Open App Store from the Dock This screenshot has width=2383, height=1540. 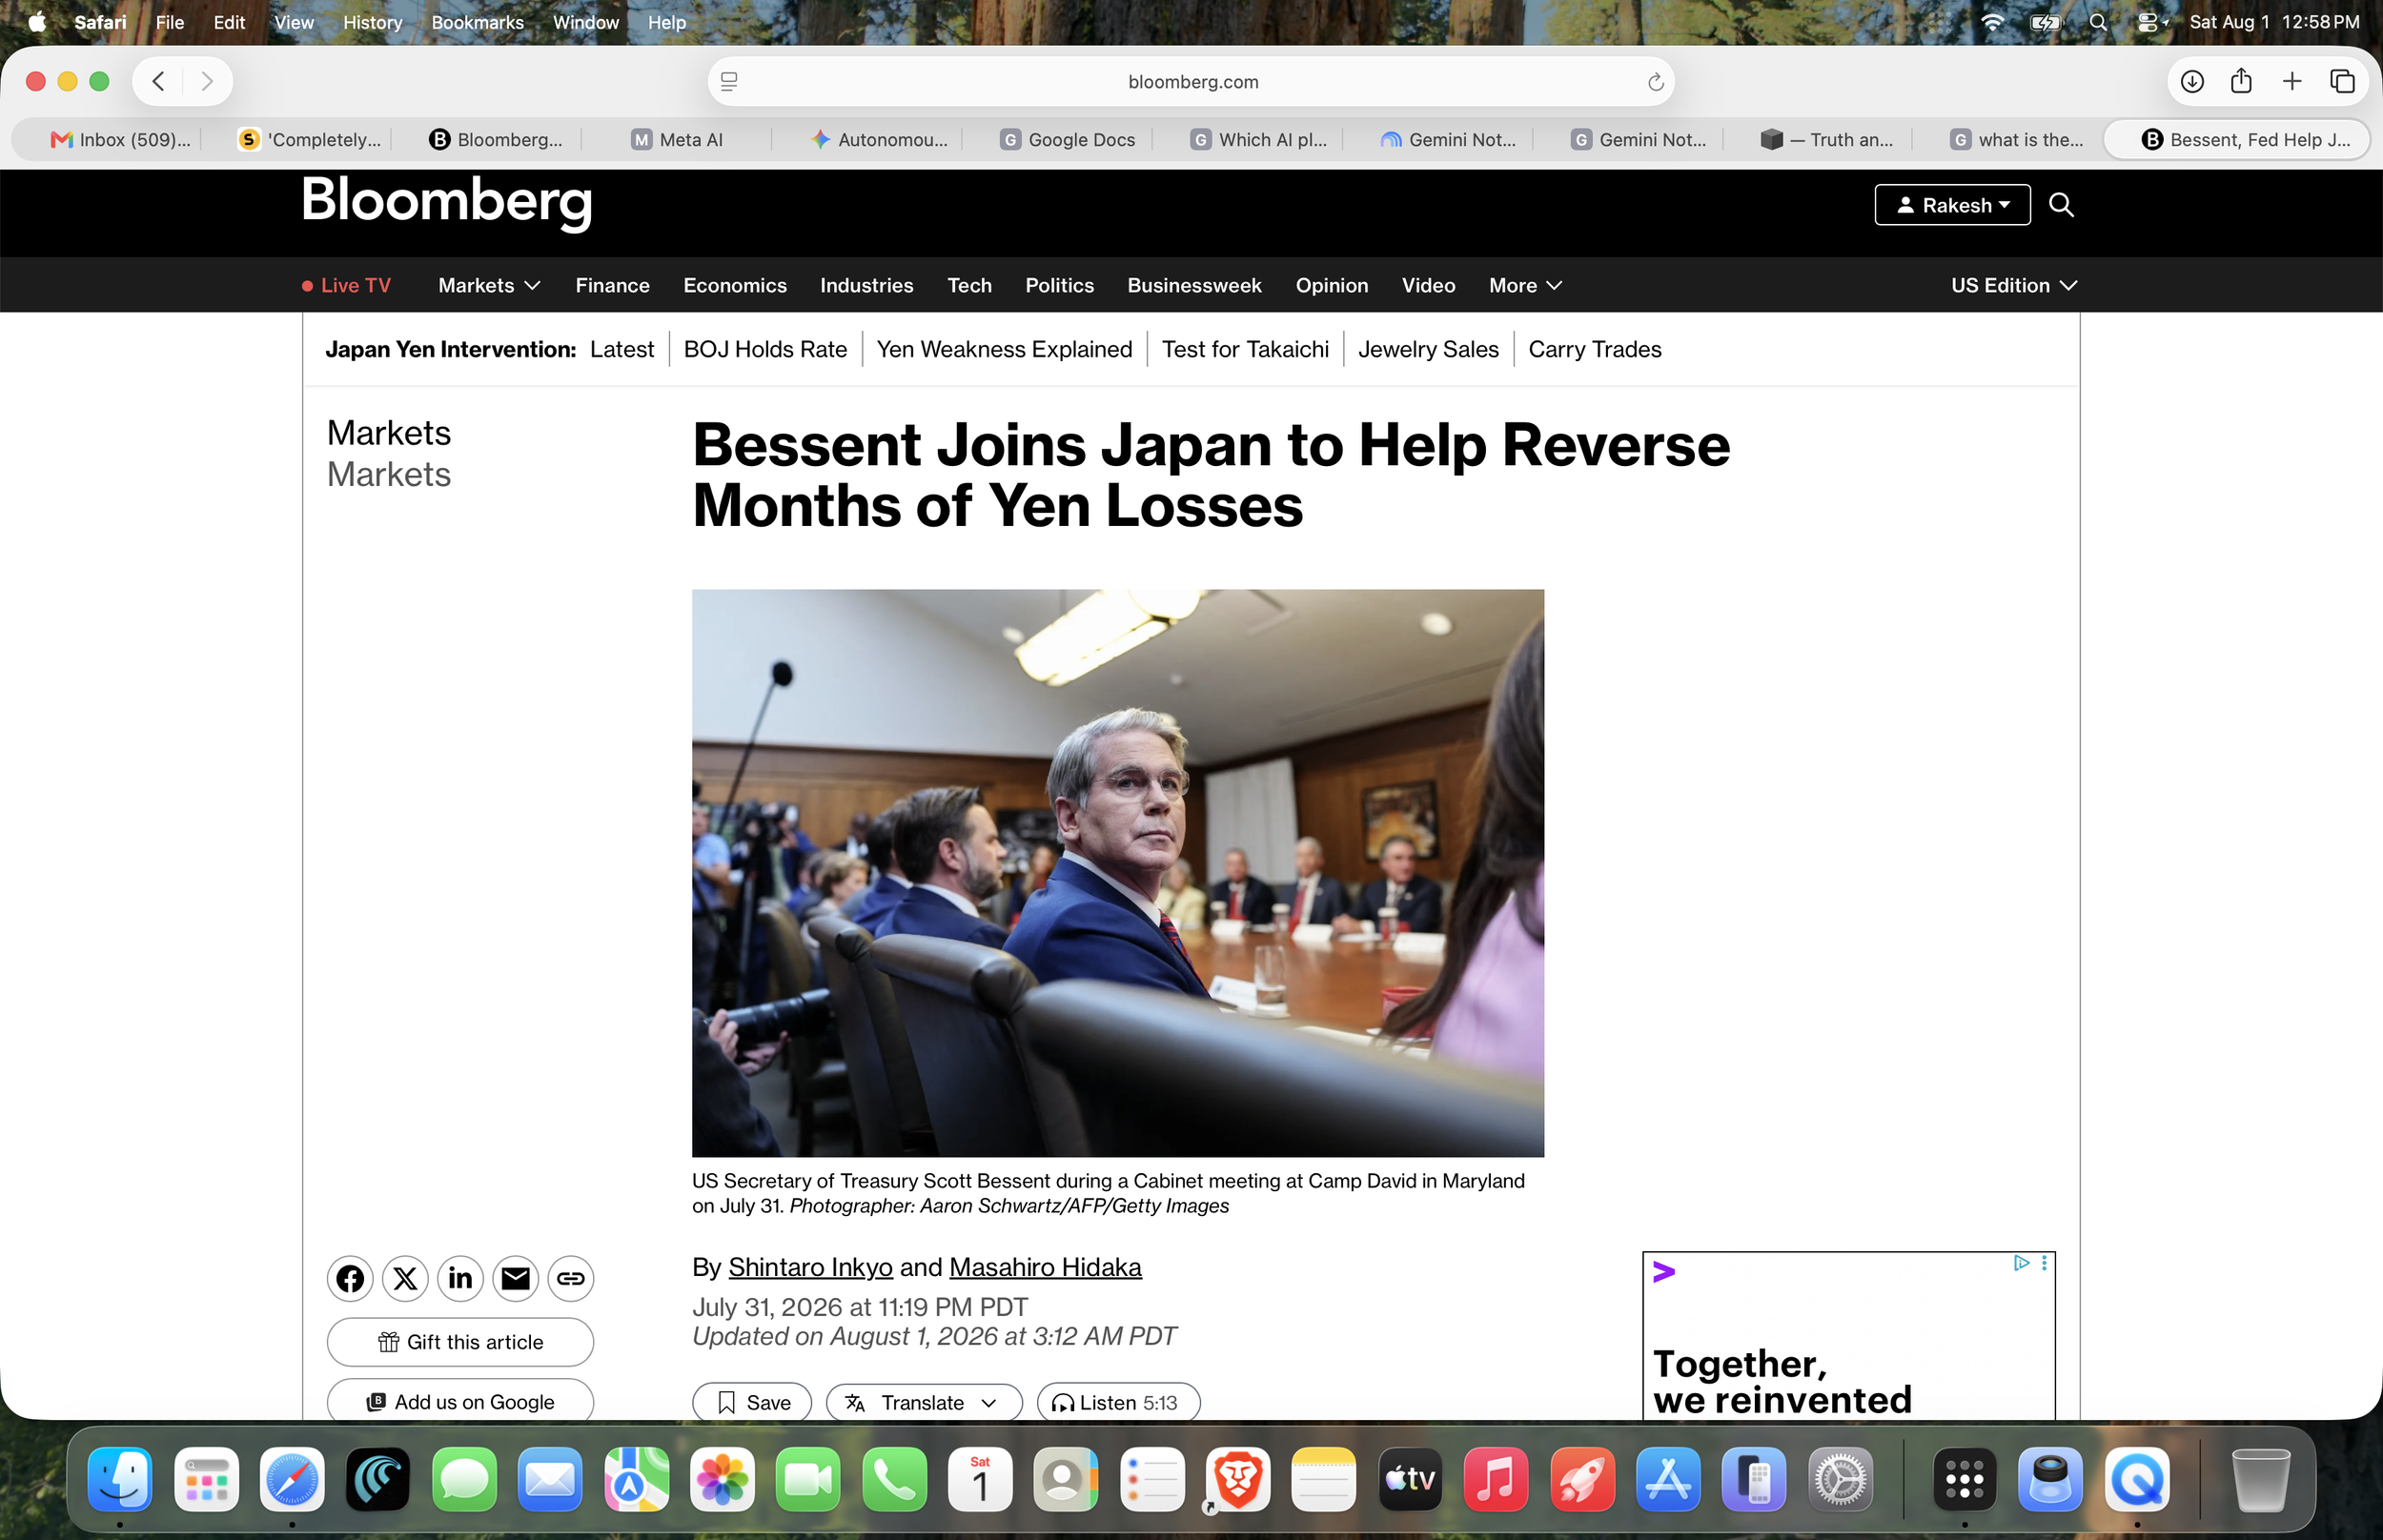point(1668,1479)
